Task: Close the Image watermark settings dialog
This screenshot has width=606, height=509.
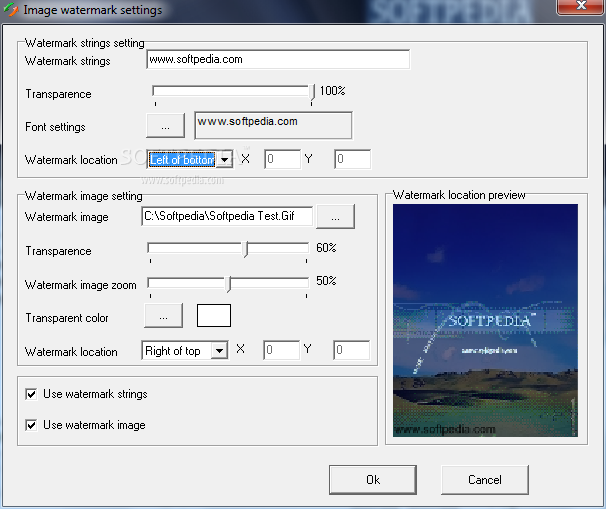Action: pos(581,7)
